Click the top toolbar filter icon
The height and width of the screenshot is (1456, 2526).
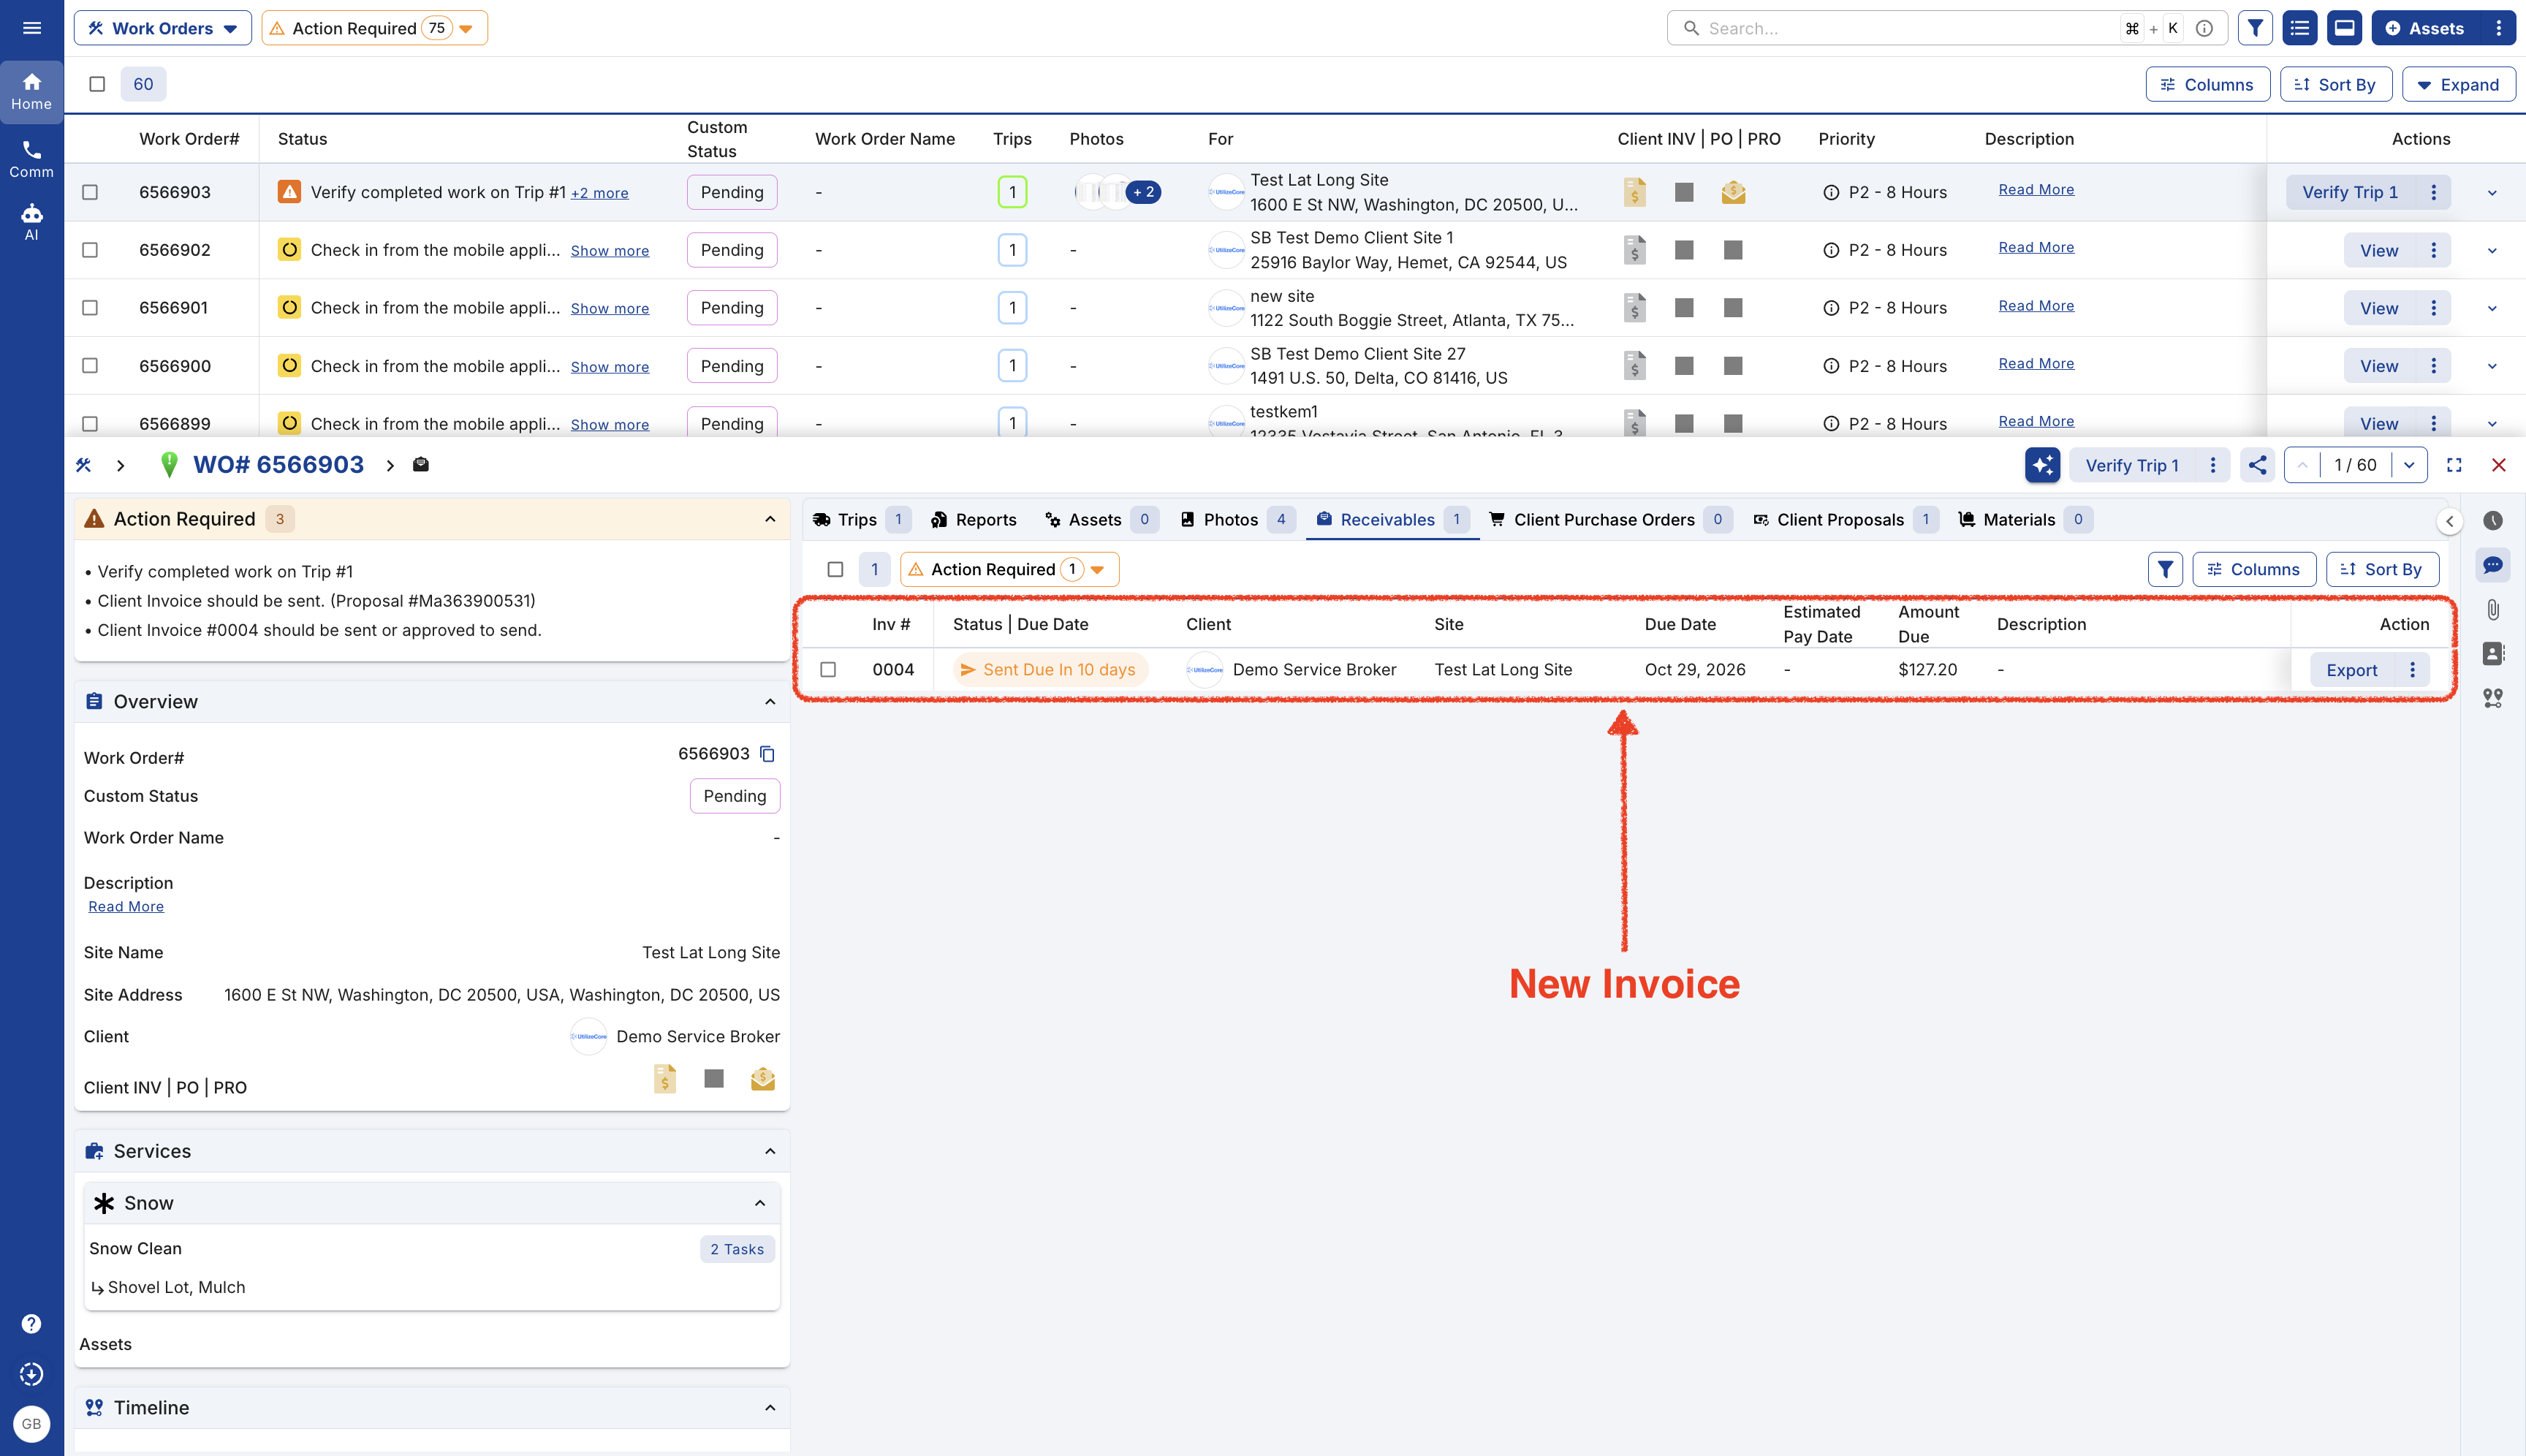(2255, 28)
